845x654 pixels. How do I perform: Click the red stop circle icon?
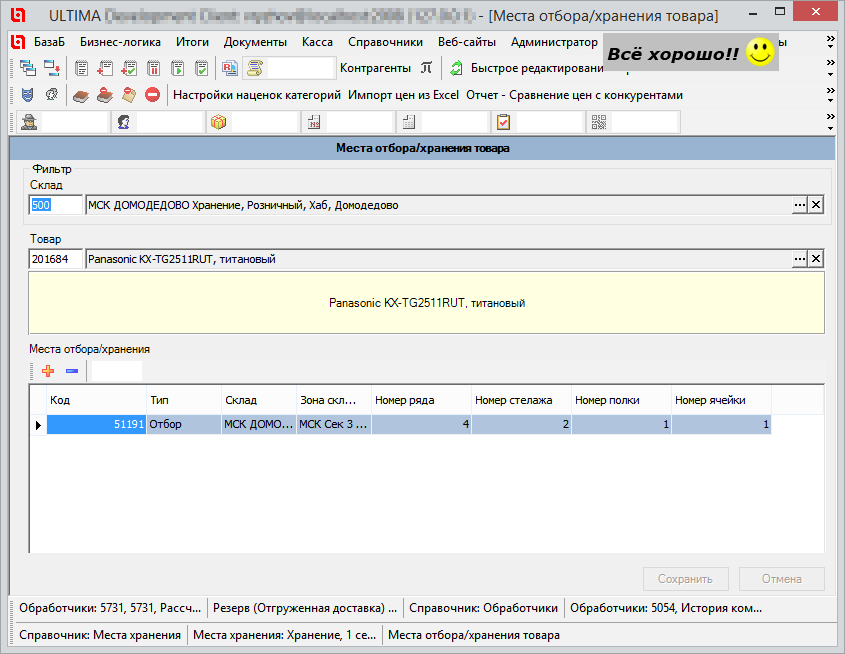[153, 95]
